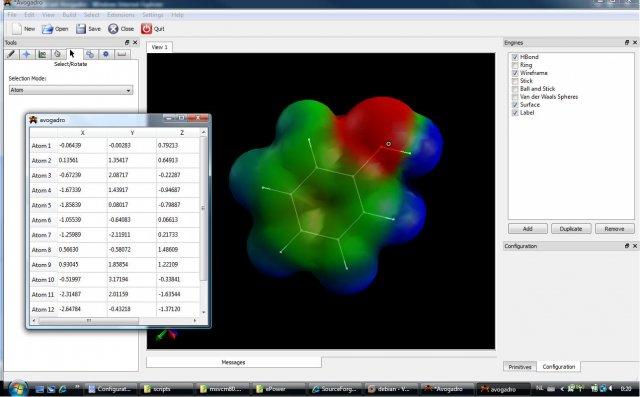Select the ruler Measure tool tab
Viewport: 640px width, 397px height.
[122, 54]
